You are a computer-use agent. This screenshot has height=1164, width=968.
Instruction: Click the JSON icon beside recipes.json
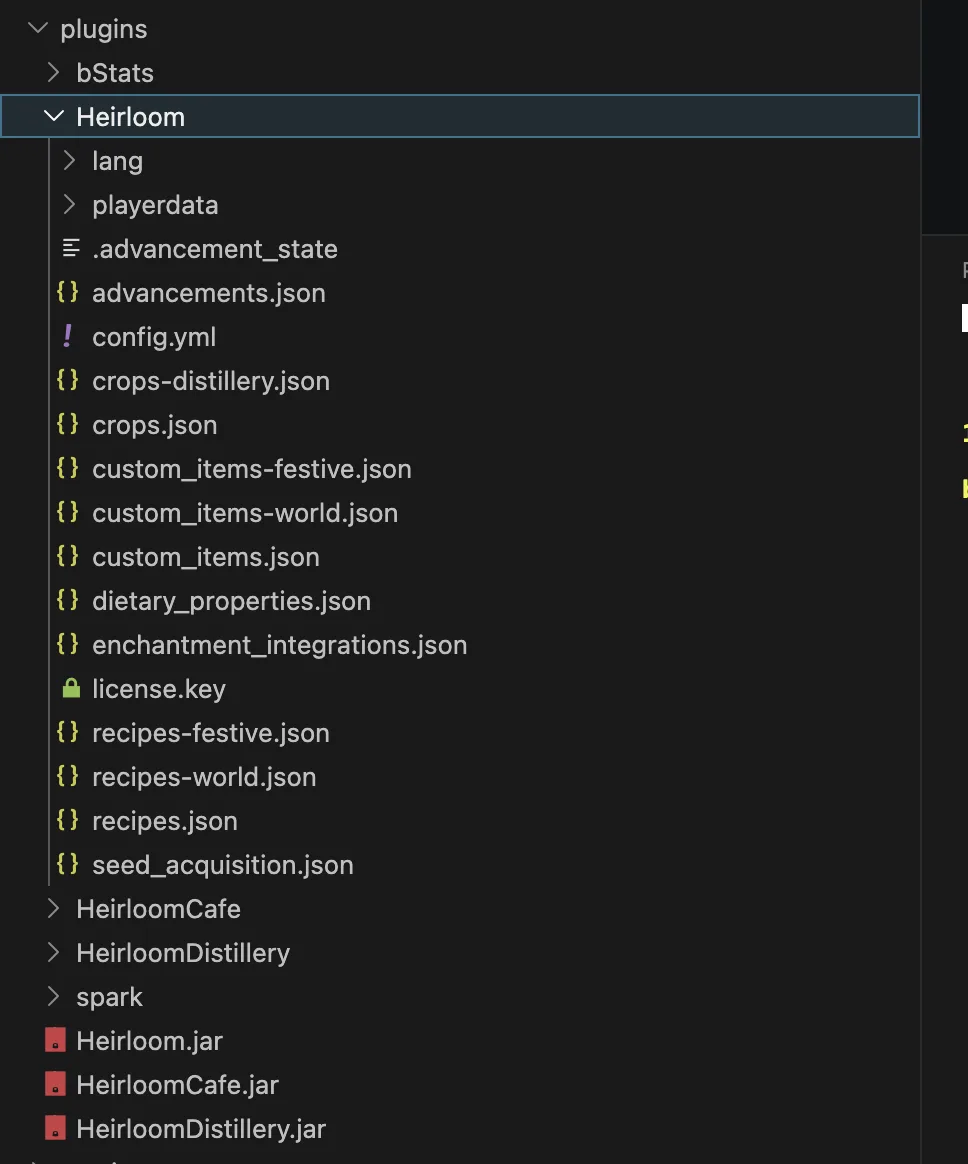68,820
